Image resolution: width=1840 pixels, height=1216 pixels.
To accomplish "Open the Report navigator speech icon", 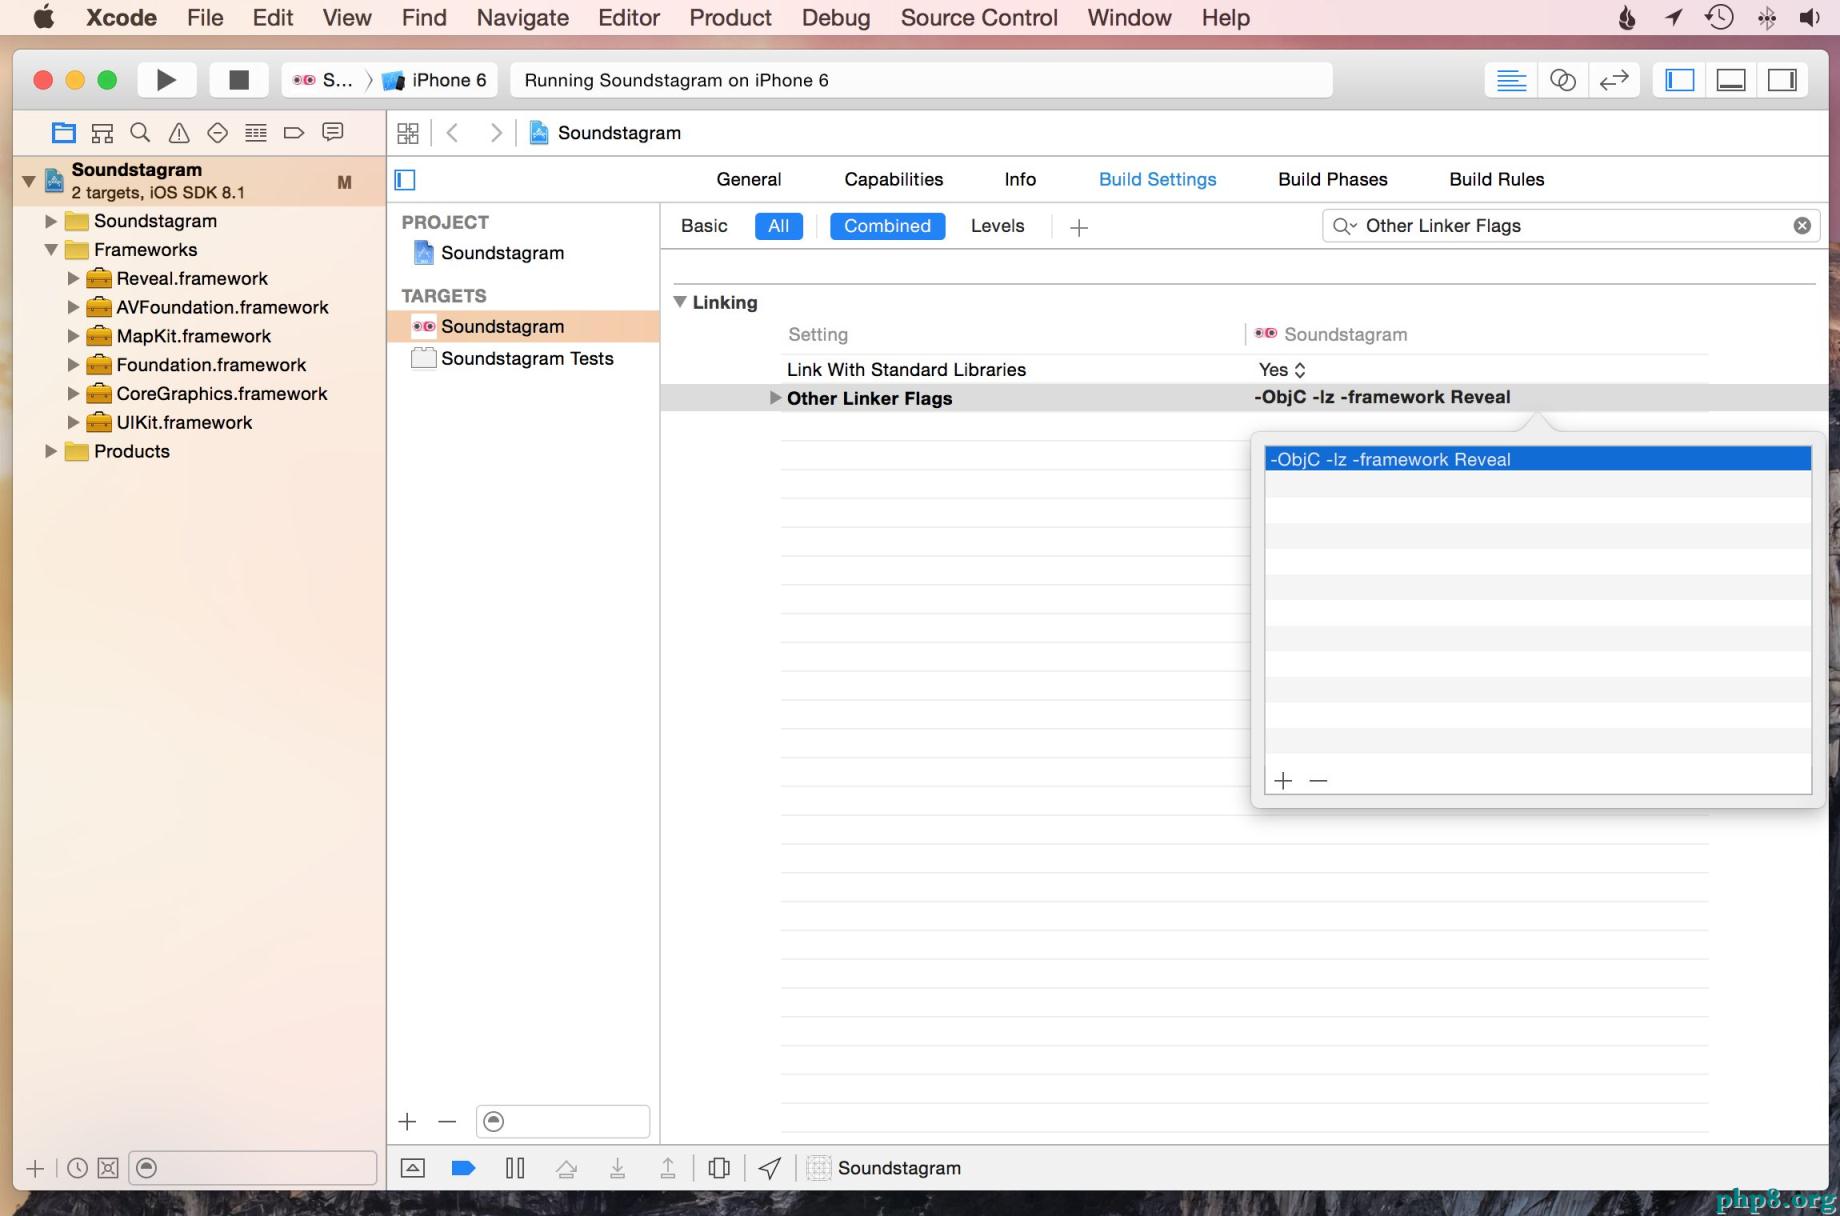I will click(x=333, y=132).
